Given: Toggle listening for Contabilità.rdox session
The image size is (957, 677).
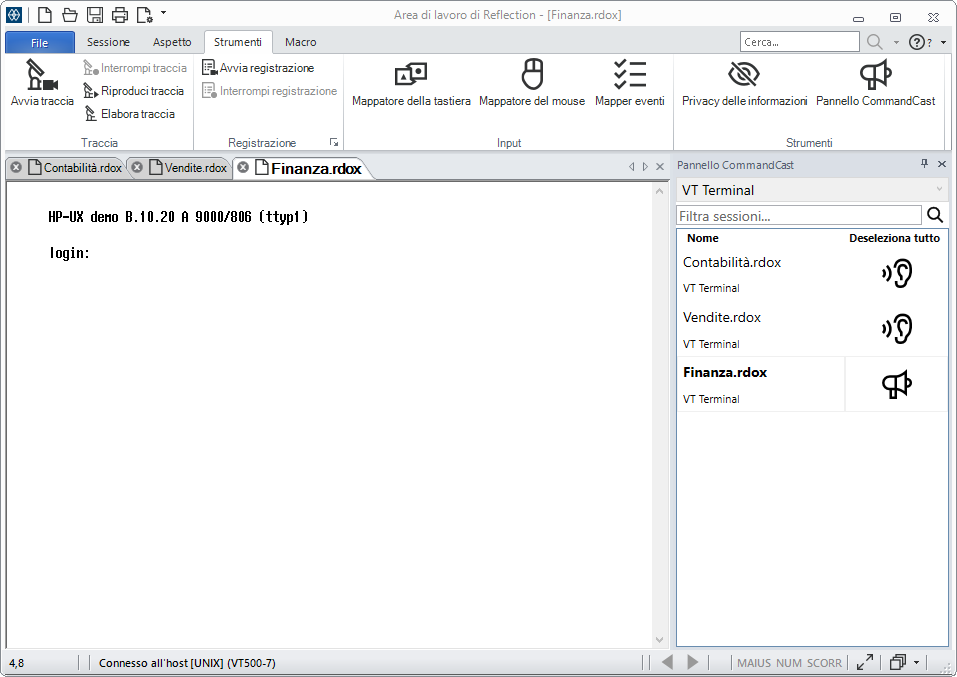Looking at the screenshot, I should coord(897,274).
